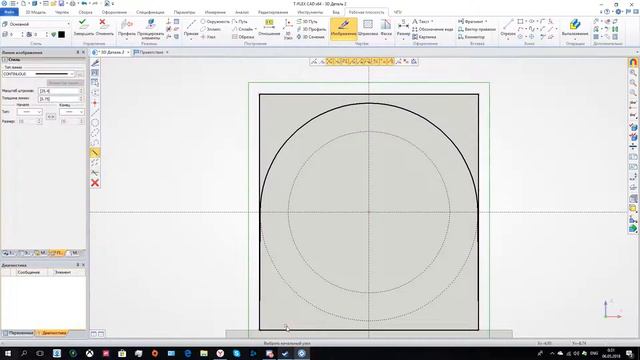640x360 pixels.
Task: Switch to the Диагностика bottom tab
Action: click(51, 333)
